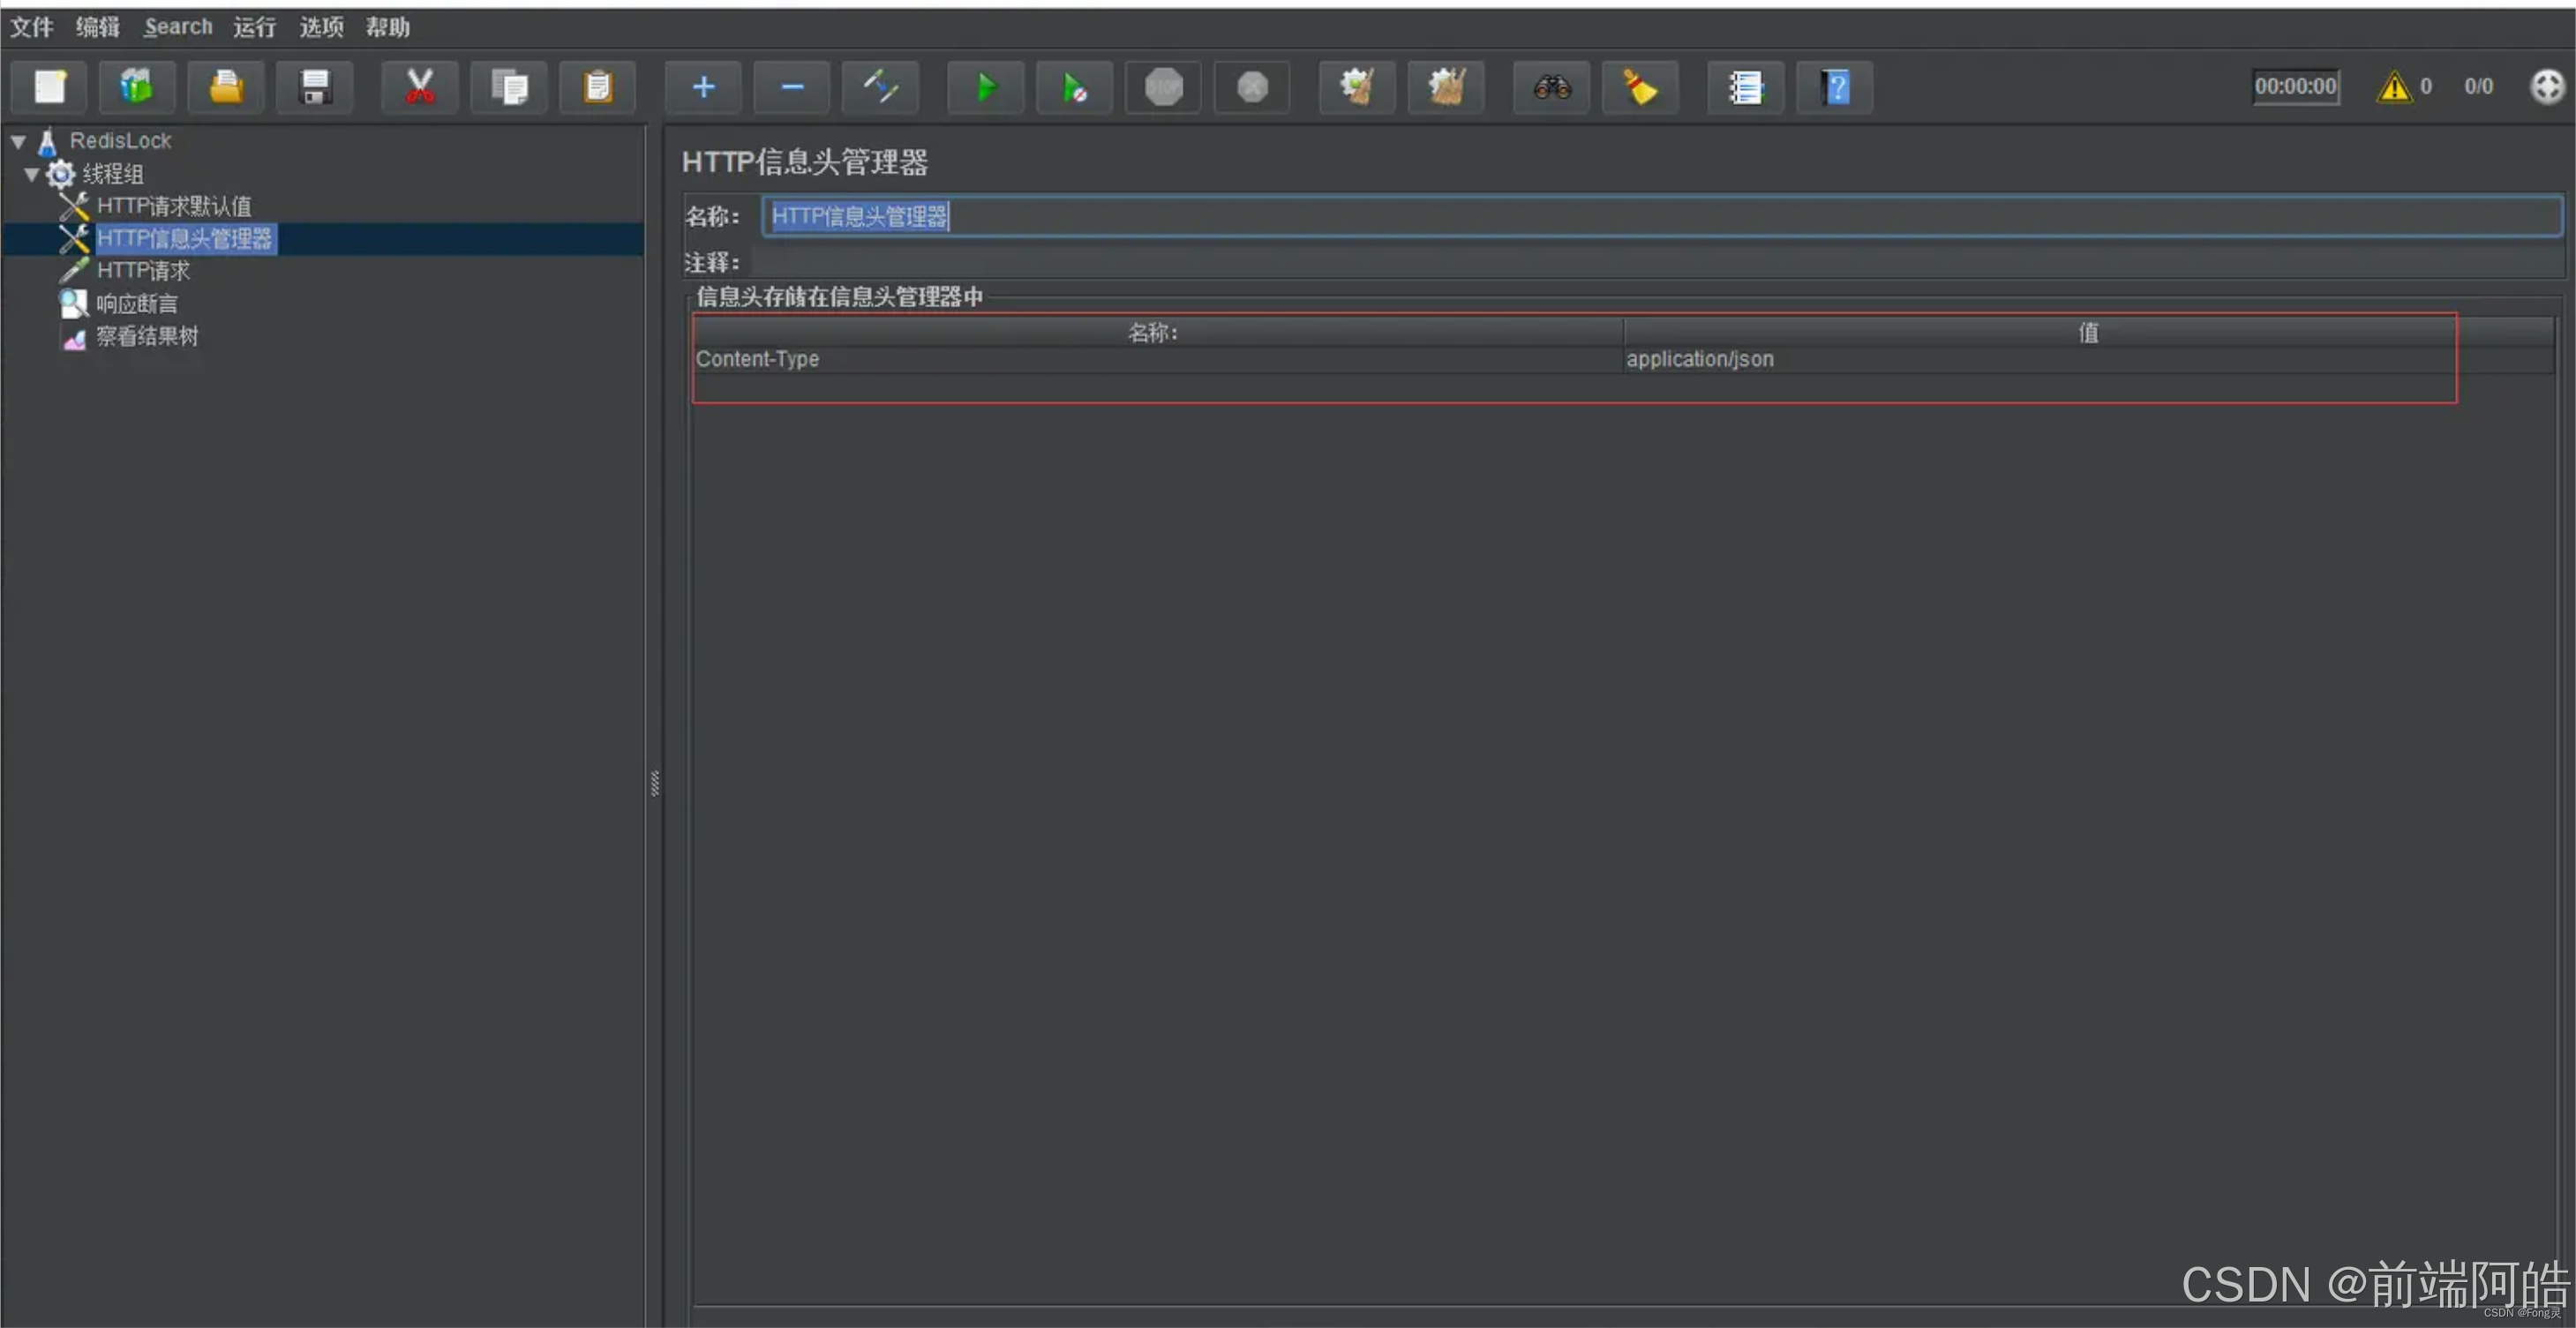Open the 选项 menu
The height and width of the screenshot is (1328, 2576).
[x=321, y=27]
